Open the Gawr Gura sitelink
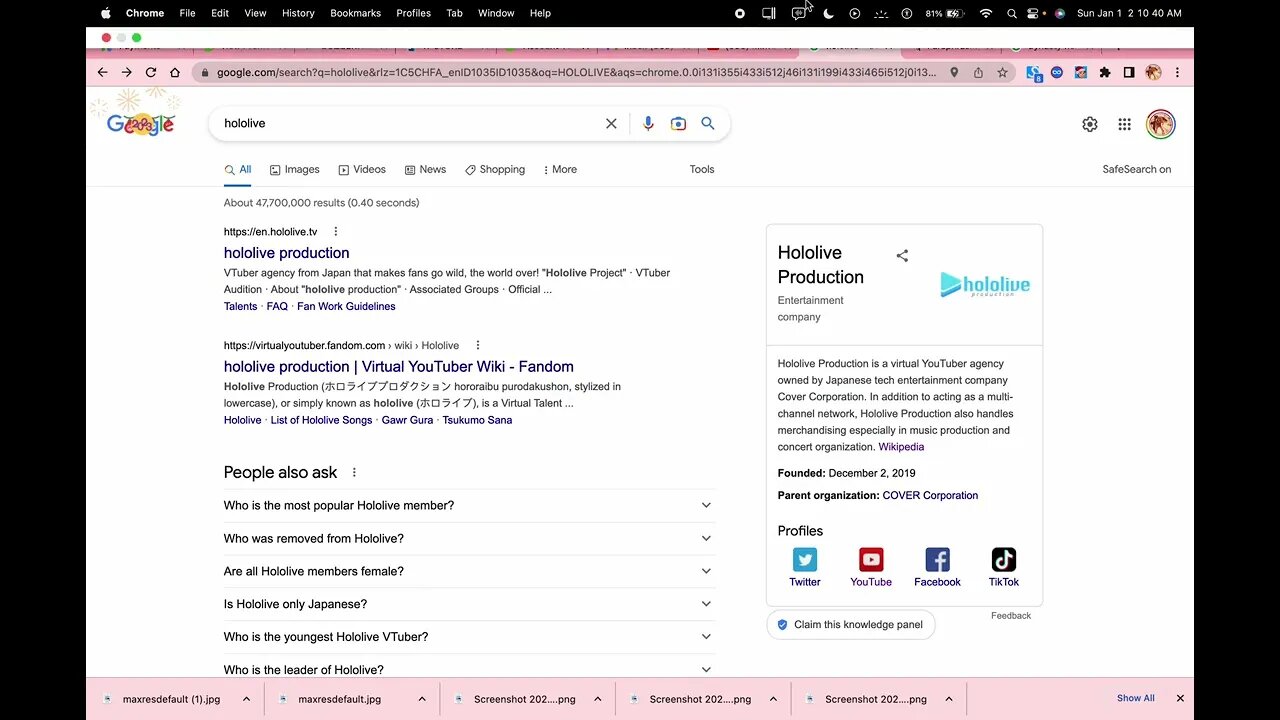 coord(408,420)
